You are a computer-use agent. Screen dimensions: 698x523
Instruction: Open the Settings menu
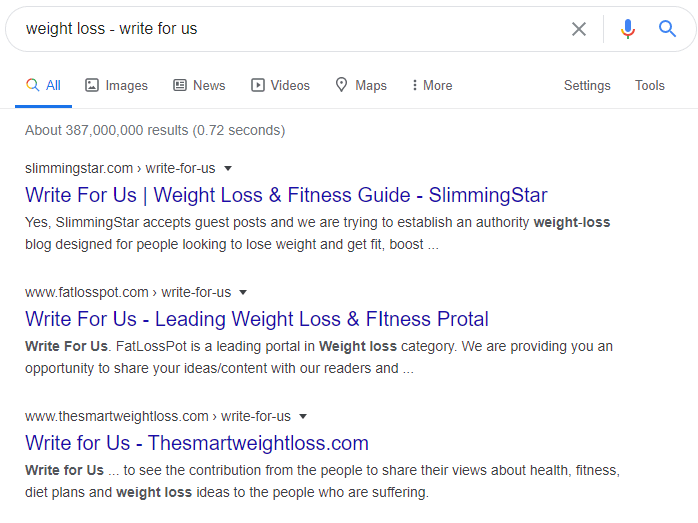[587, 85]
